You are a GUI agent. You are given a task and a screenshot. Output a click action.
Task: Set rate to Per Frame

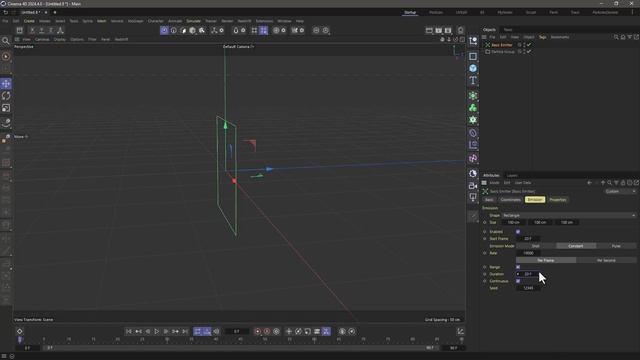pos(546,260)
